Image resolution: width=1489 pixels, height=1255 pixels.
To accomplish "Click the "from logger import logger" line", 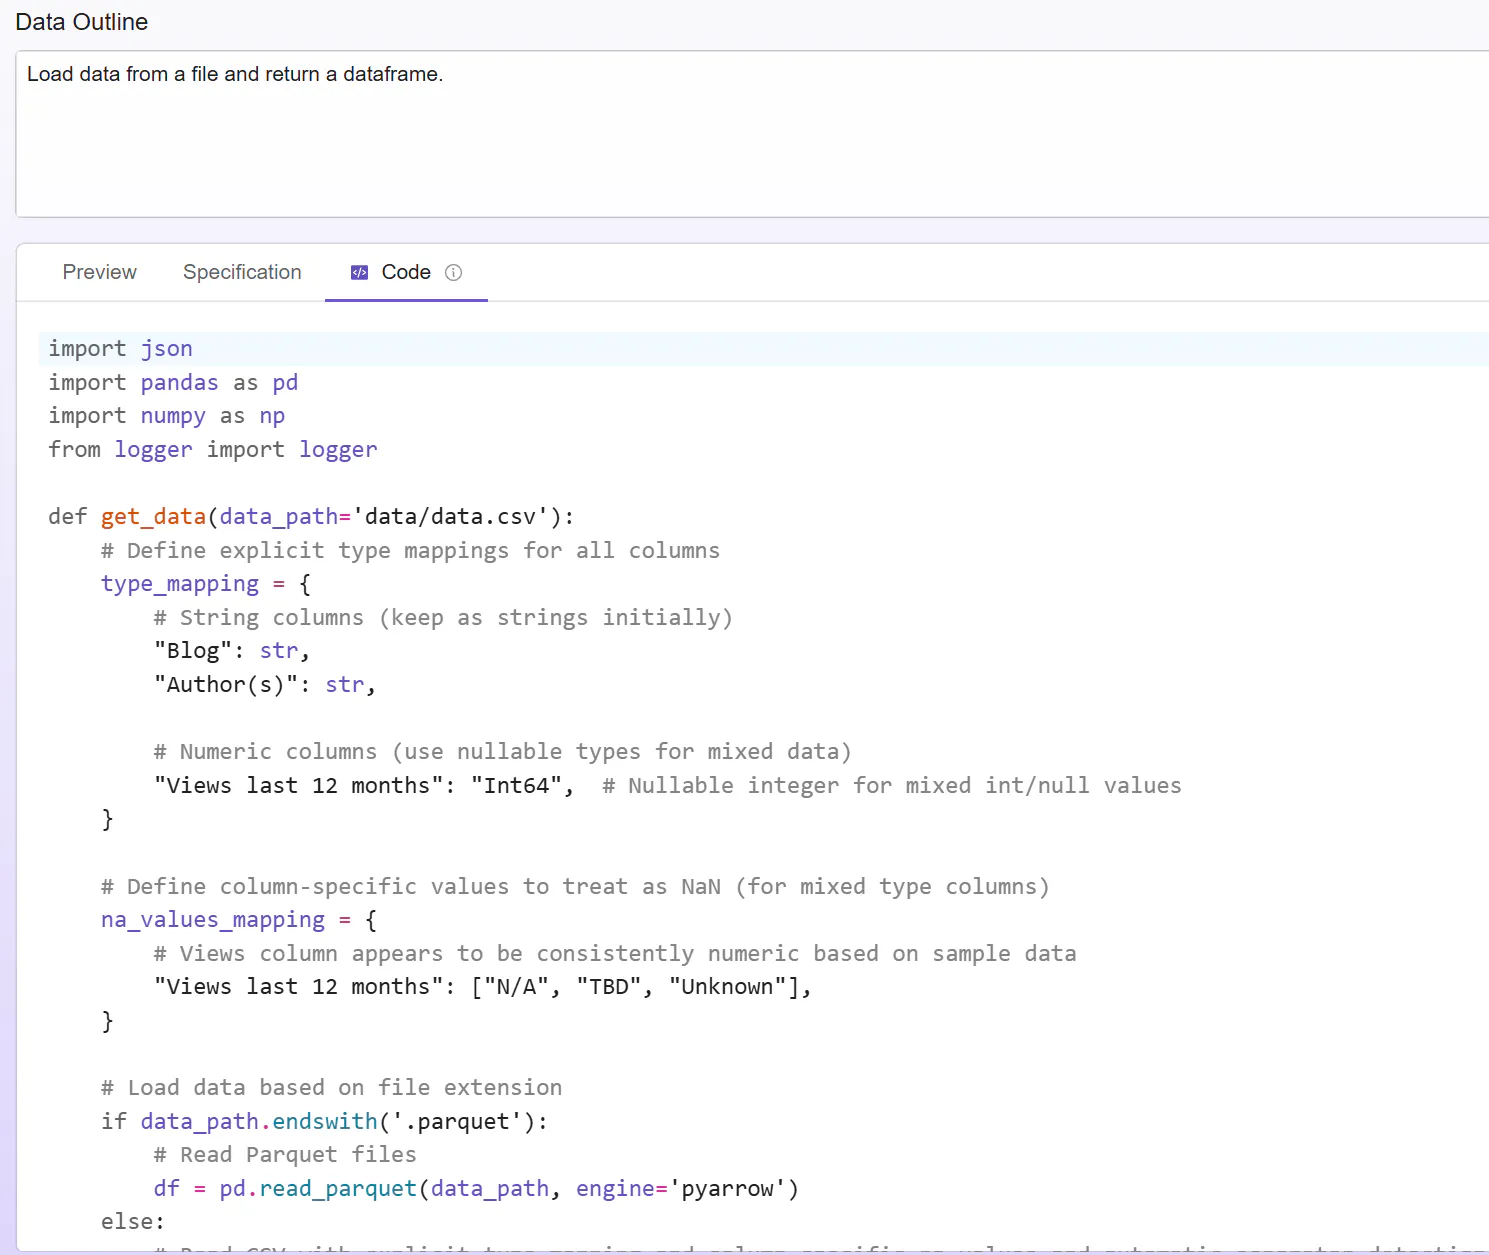I will point(213,450).
